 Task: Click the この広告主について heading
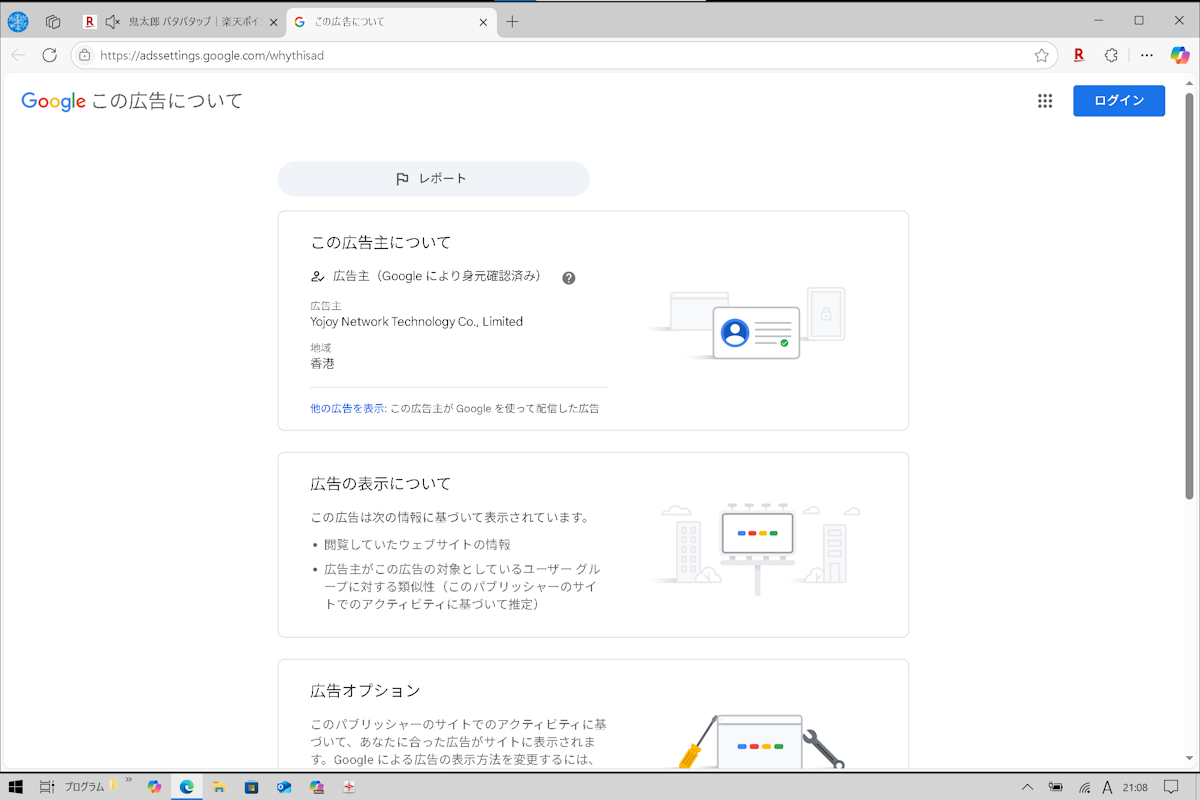coord(381,243)
